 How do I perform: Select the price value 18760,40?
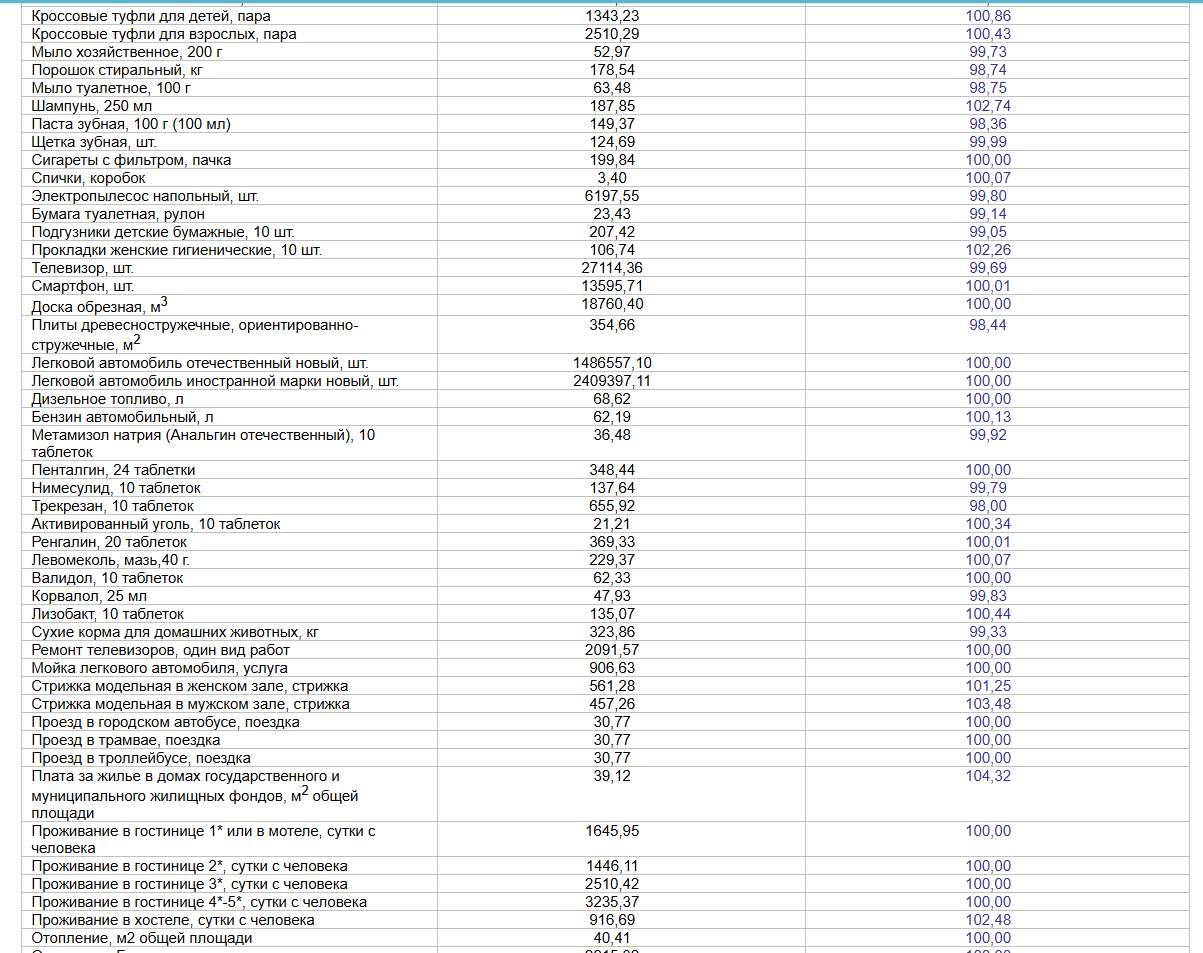614,304
